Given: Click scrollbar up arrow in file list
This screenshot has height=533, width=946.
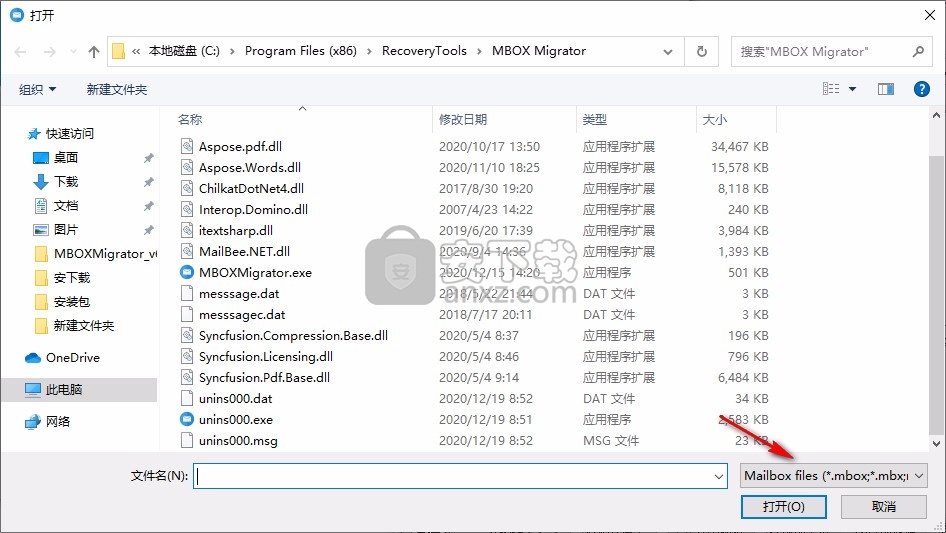Looking at the screenshot, I should tap(936, 115).
